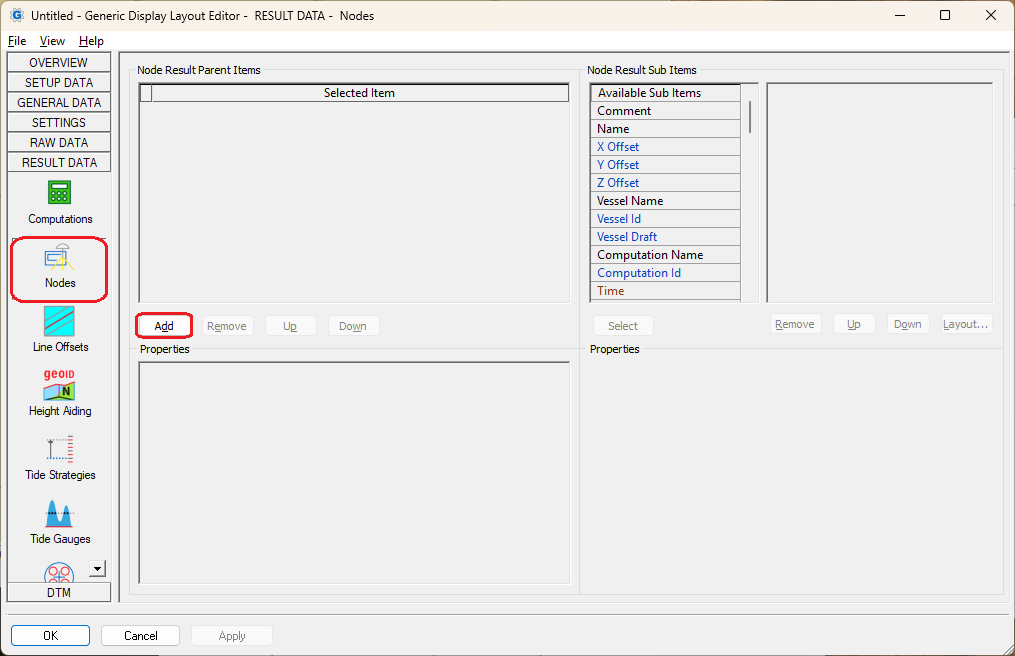The image size is (1015, 656).
Task: Click the application icon in the title bar
Action: [x=17, y=15]
